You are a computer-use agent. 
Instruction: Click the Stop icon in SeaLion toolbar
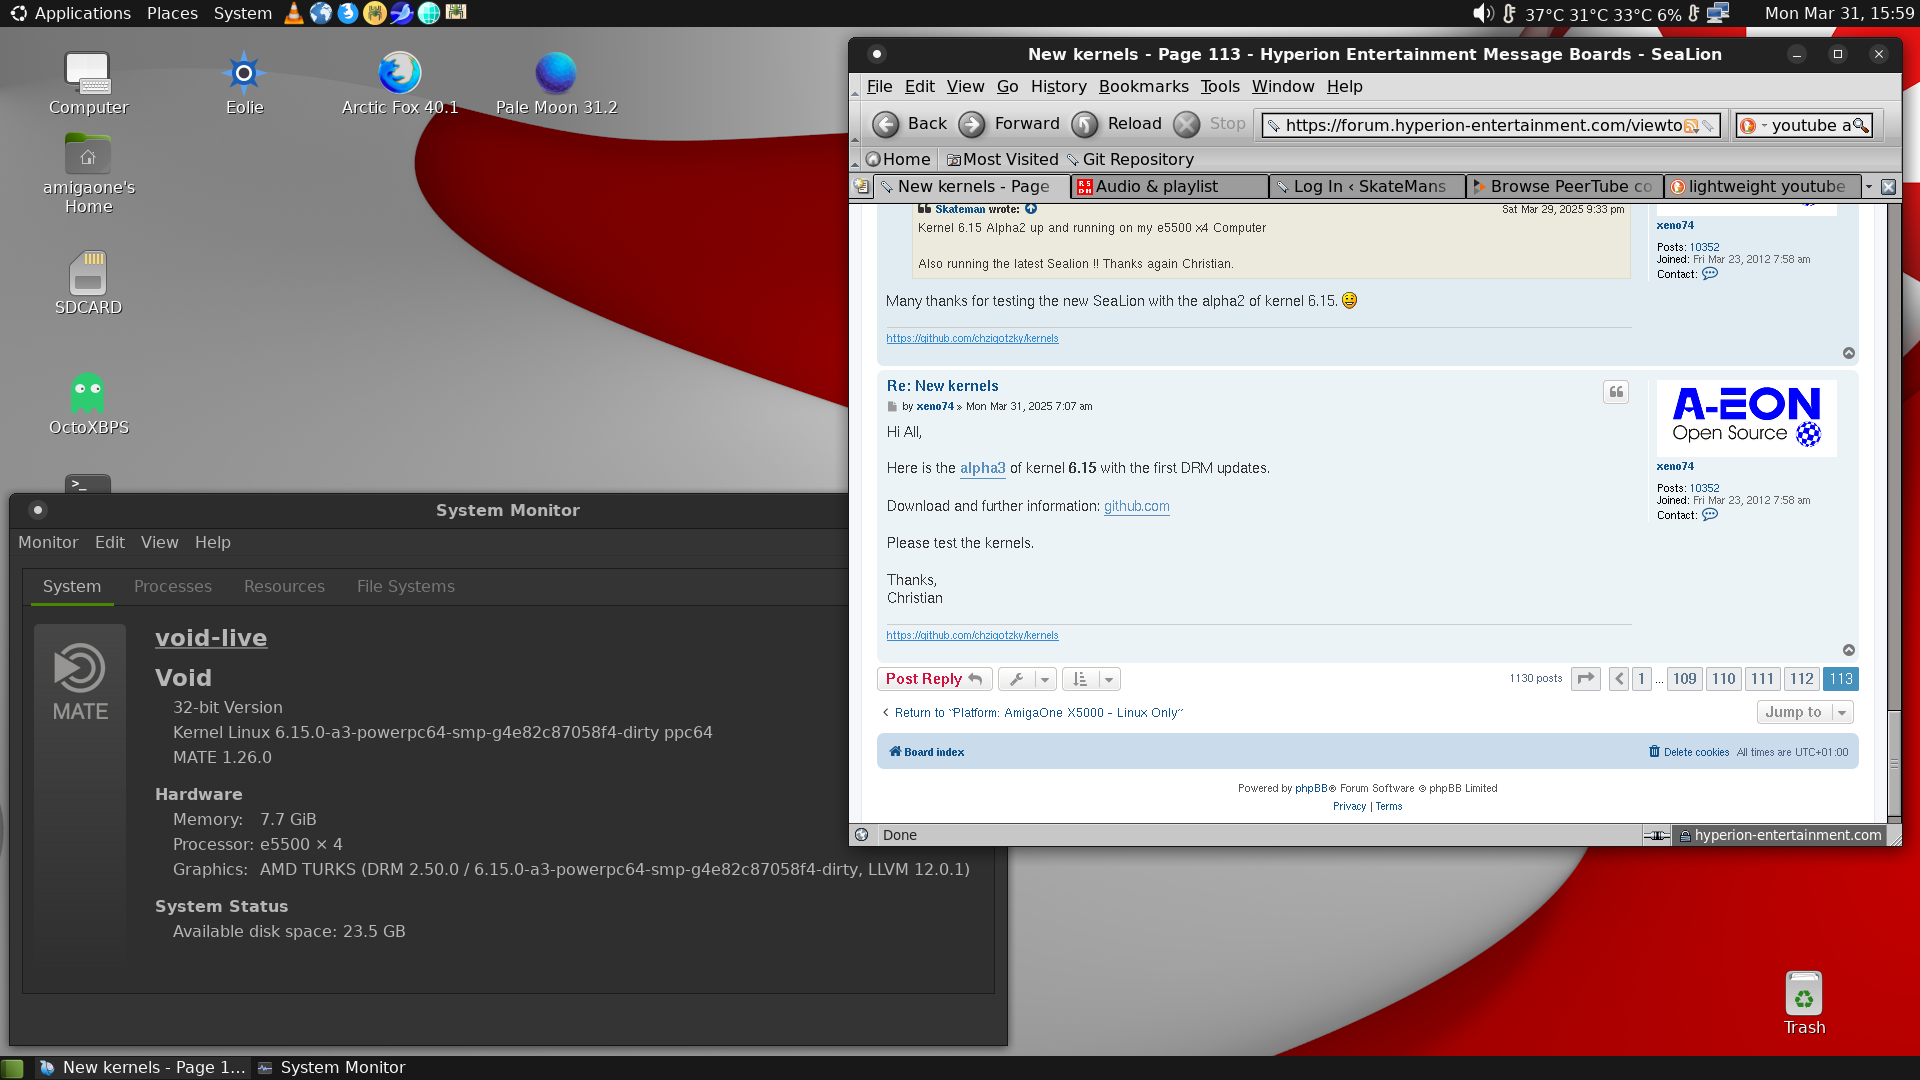click(x=1187, y=124)
